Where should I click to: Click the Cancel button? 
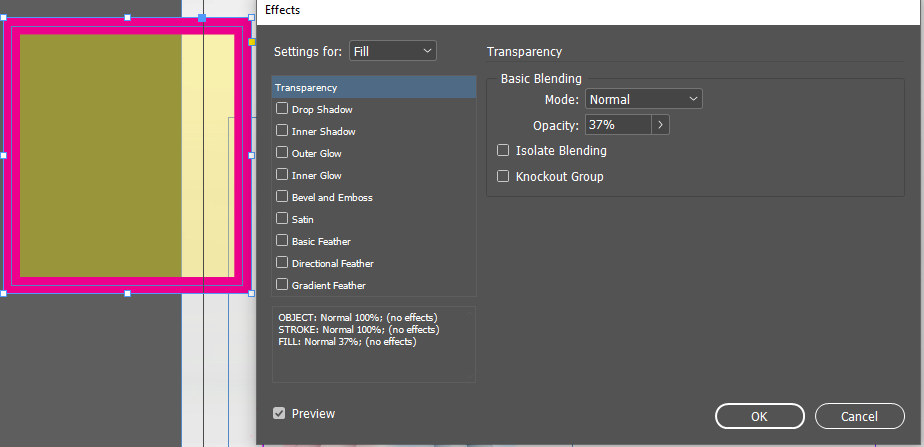pos(859,416)
